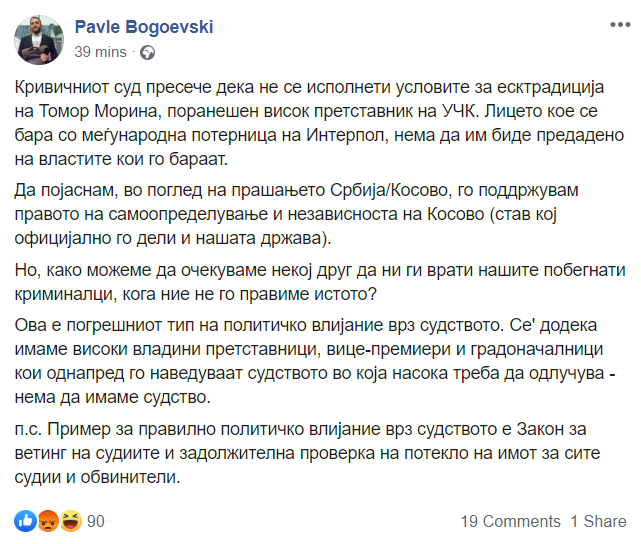Image resolution: width=641 pixels, height=544 pixels.
Task: Click the name Томор Морина in the post
Action: coord(98,112)
